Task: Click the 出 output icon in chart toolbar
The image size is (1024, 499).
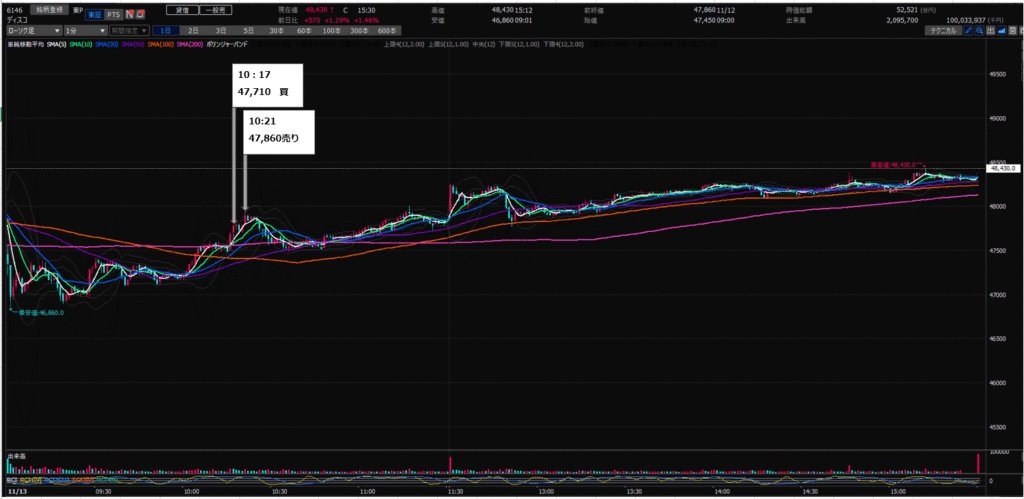Action: 991,31
